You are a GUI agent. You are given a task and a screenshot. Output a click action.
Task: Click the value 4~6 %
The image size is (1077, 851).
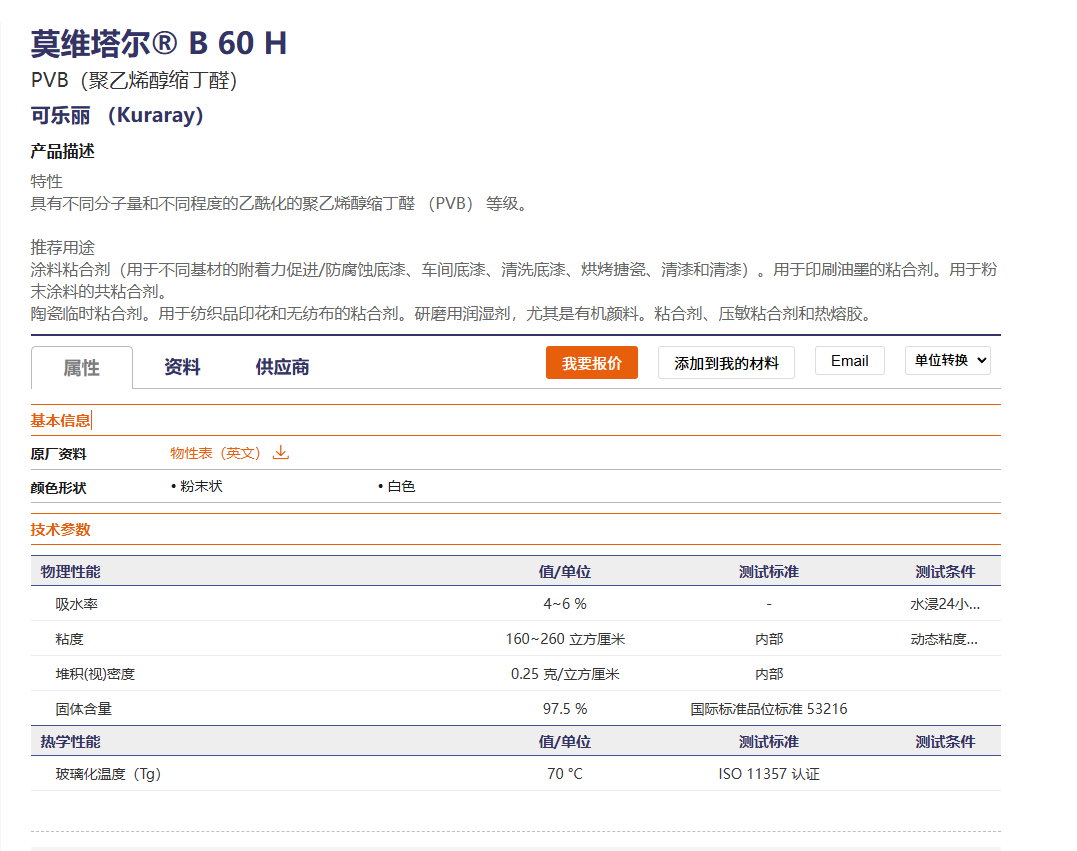565,604
